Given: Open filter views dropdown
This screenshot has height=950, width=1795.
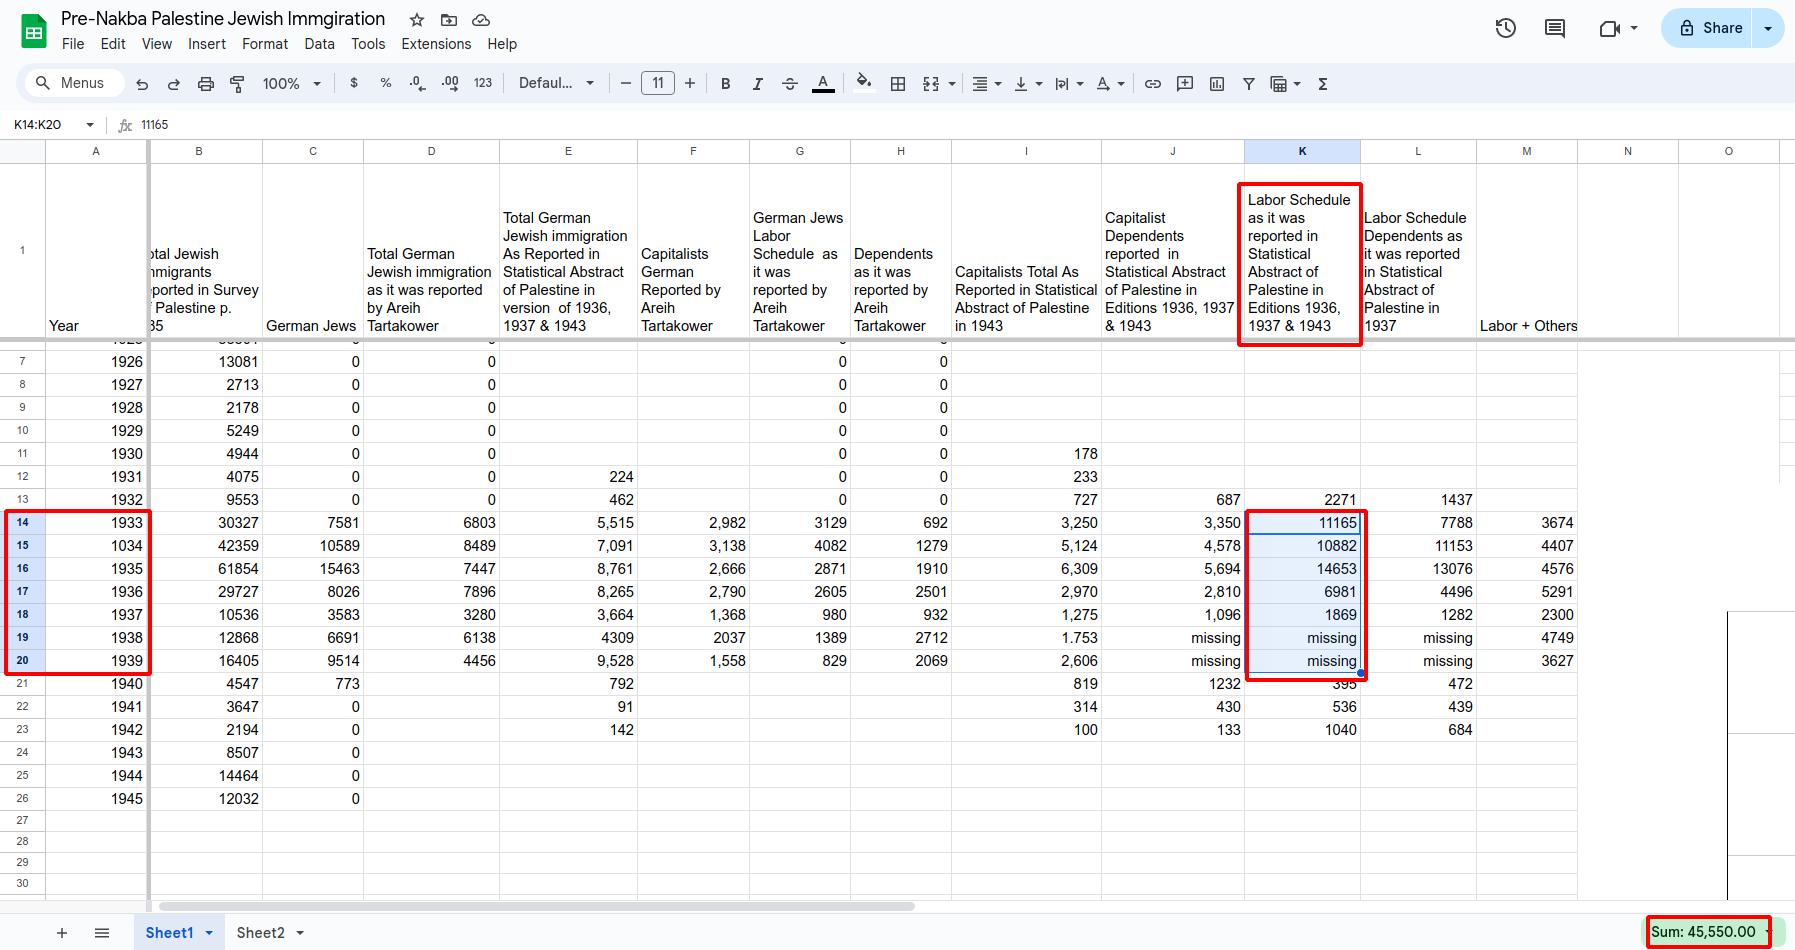Looking at the screenshot, I should (1285, 84).
